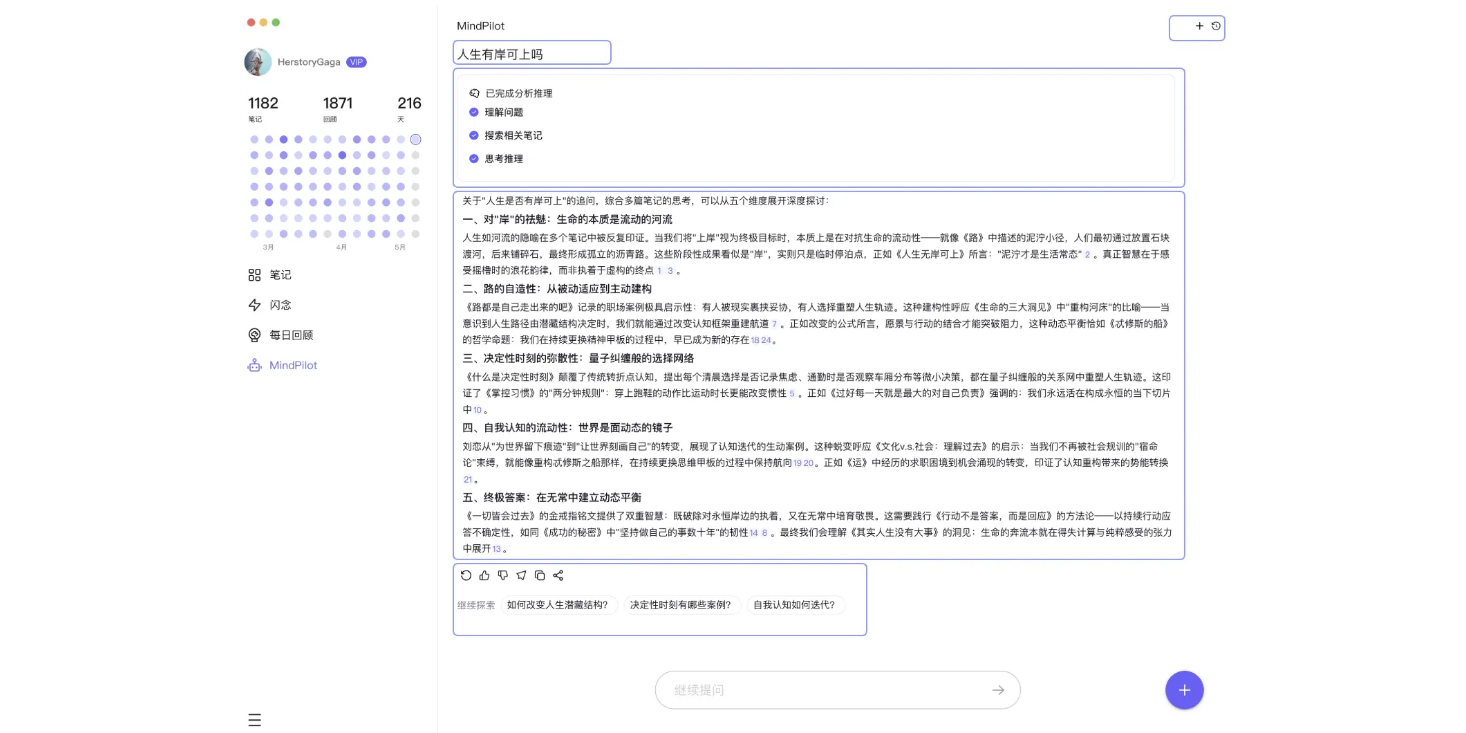Open the profile menu via HerstoryGaga avatar
The width and height of the screenshot is (1466, 733).
[x=258, y=61]
